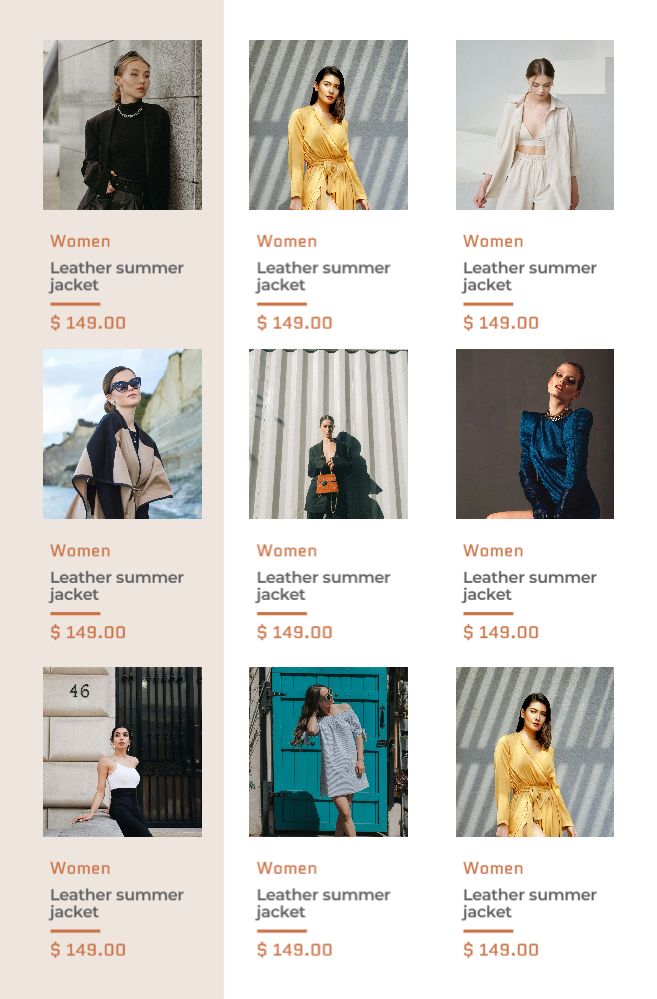This screenshot has height=999, width=657.
Task: Select the cream shirt and shorts product image
Action: (535, 125)
